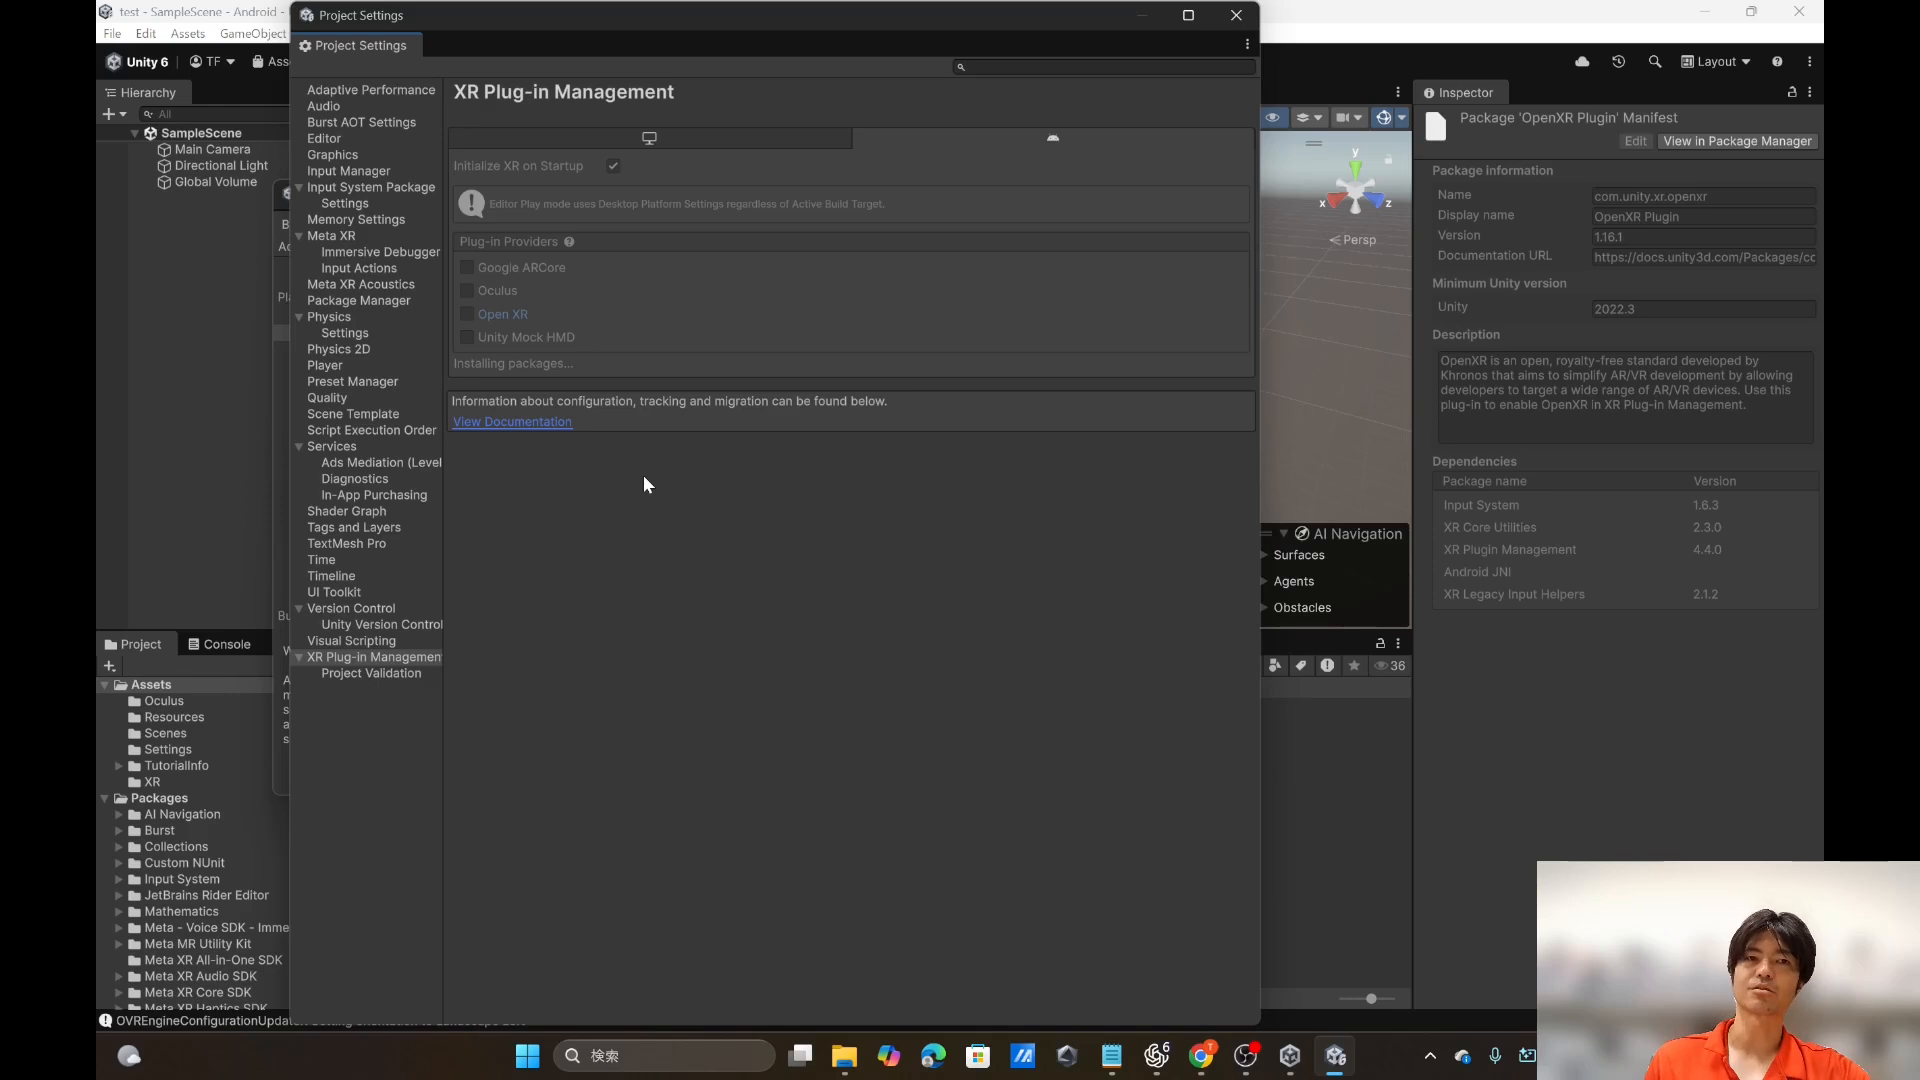Open the gizmos dropdown arrow in Scene toolbar
The width and height of the screenshot is (1920, 1080).
pos(1402,117)
